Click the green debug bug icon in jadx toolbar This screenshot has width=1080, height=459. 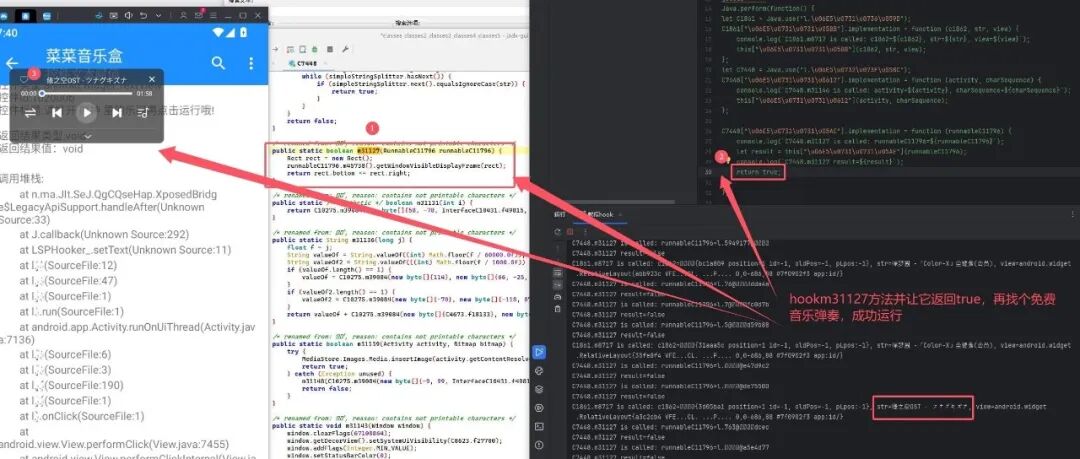point(314,50)
